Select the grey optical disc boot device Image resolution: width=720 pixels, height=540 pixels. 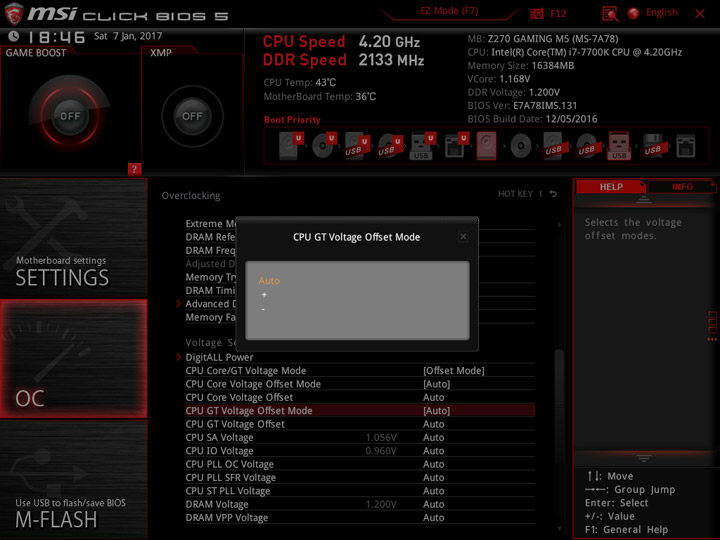pos(520,146)
